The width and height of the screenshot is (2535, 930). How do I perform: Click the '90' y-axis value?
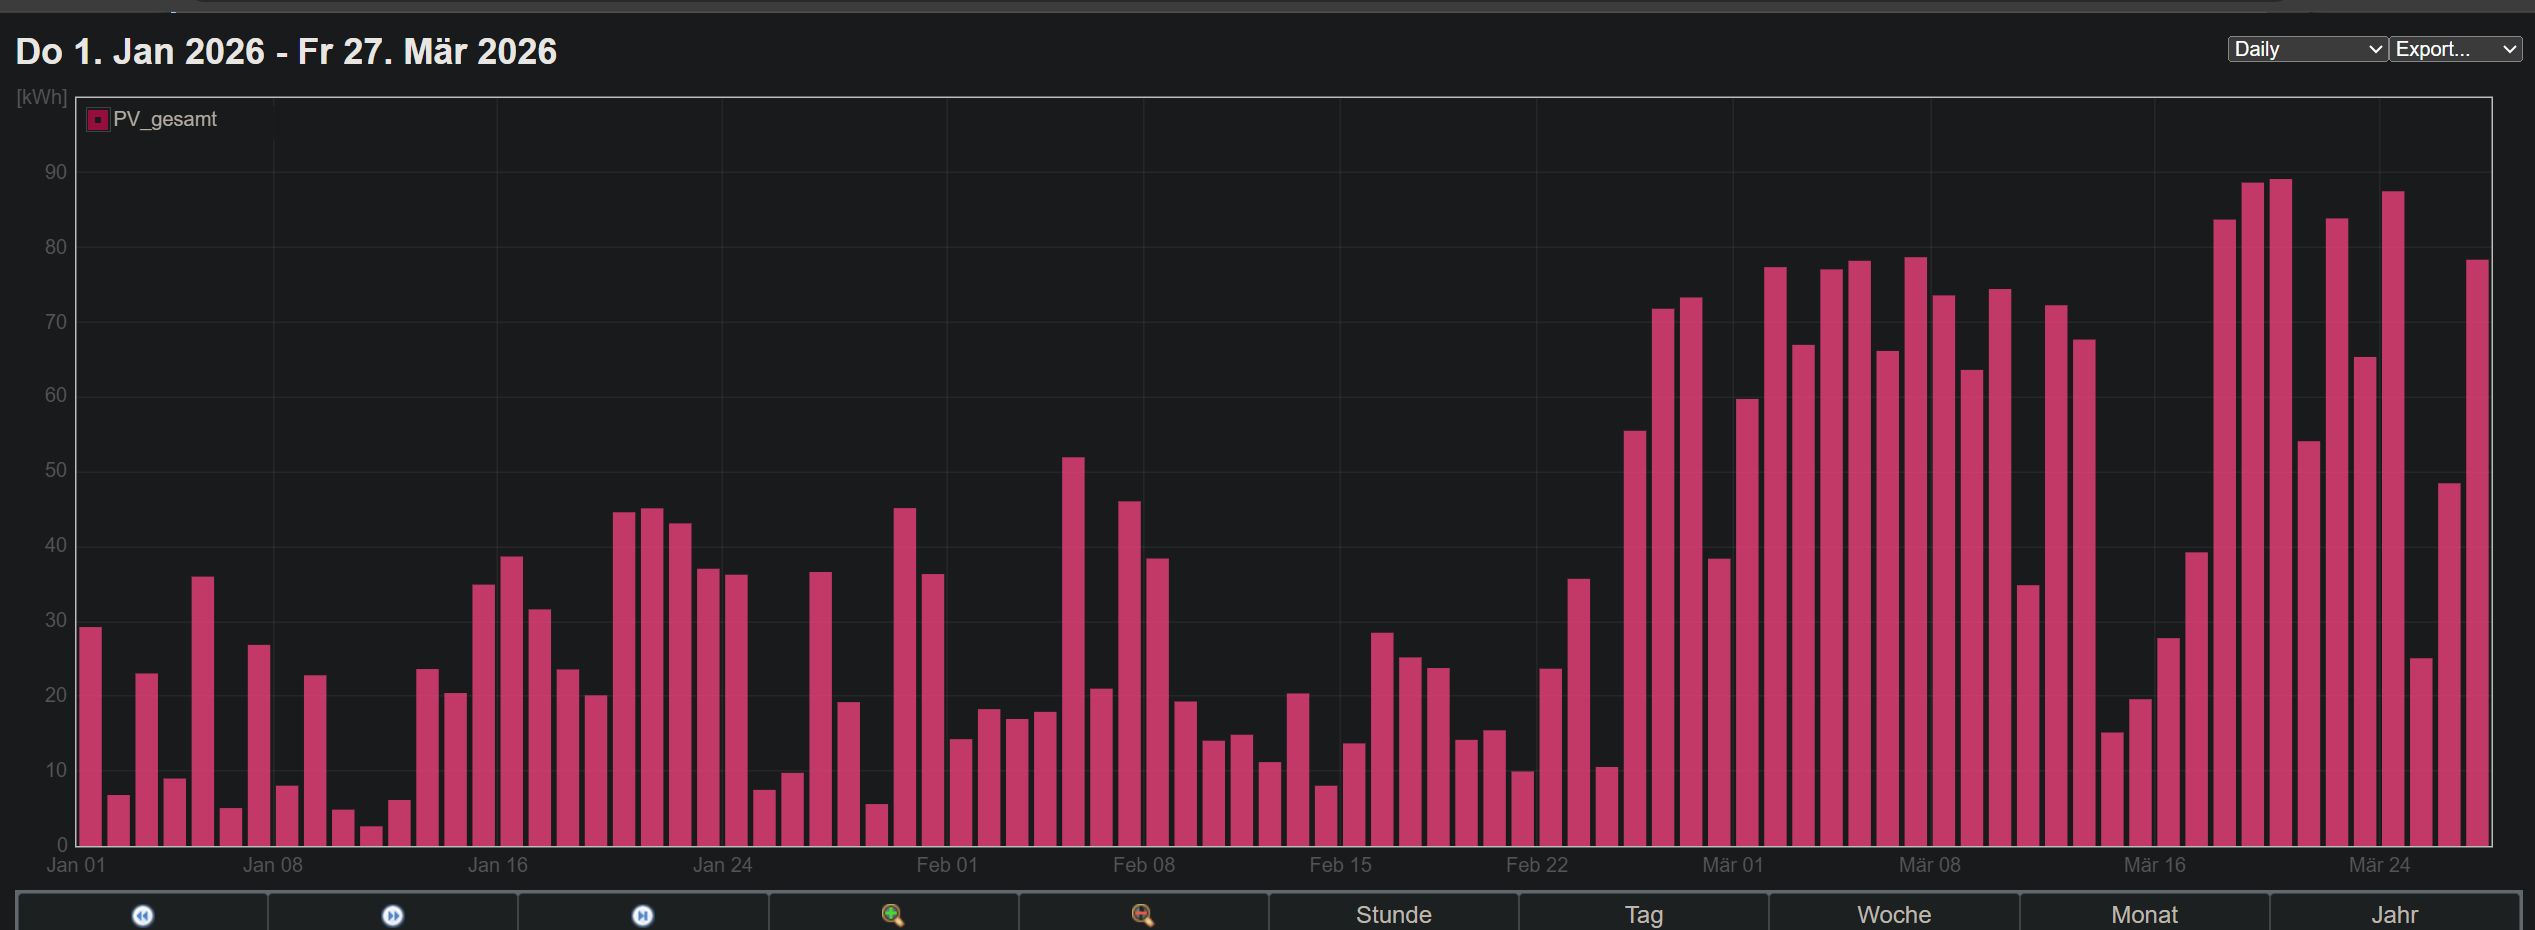coord(56,172)
